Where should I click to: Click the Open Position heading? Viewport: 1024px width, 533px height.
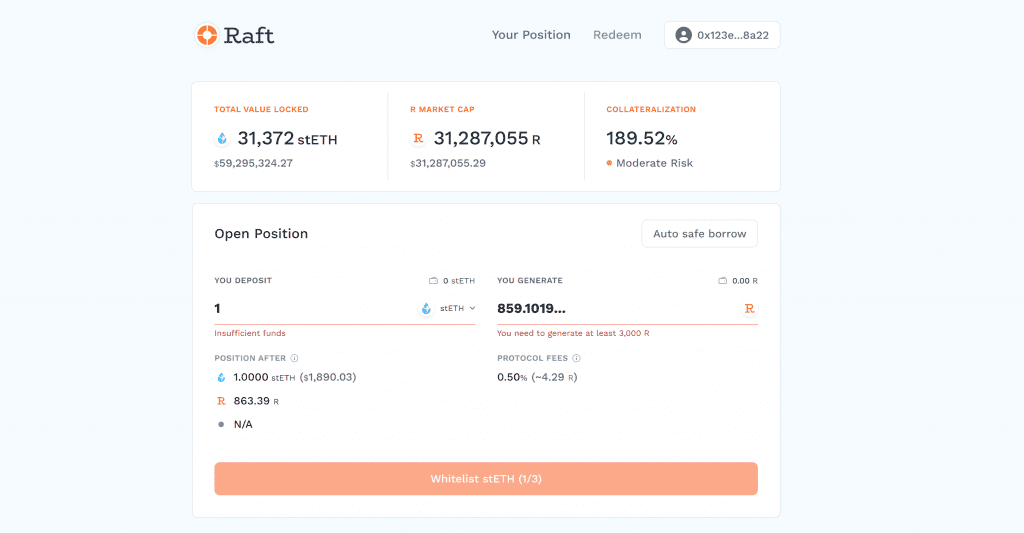click(261, 234)
